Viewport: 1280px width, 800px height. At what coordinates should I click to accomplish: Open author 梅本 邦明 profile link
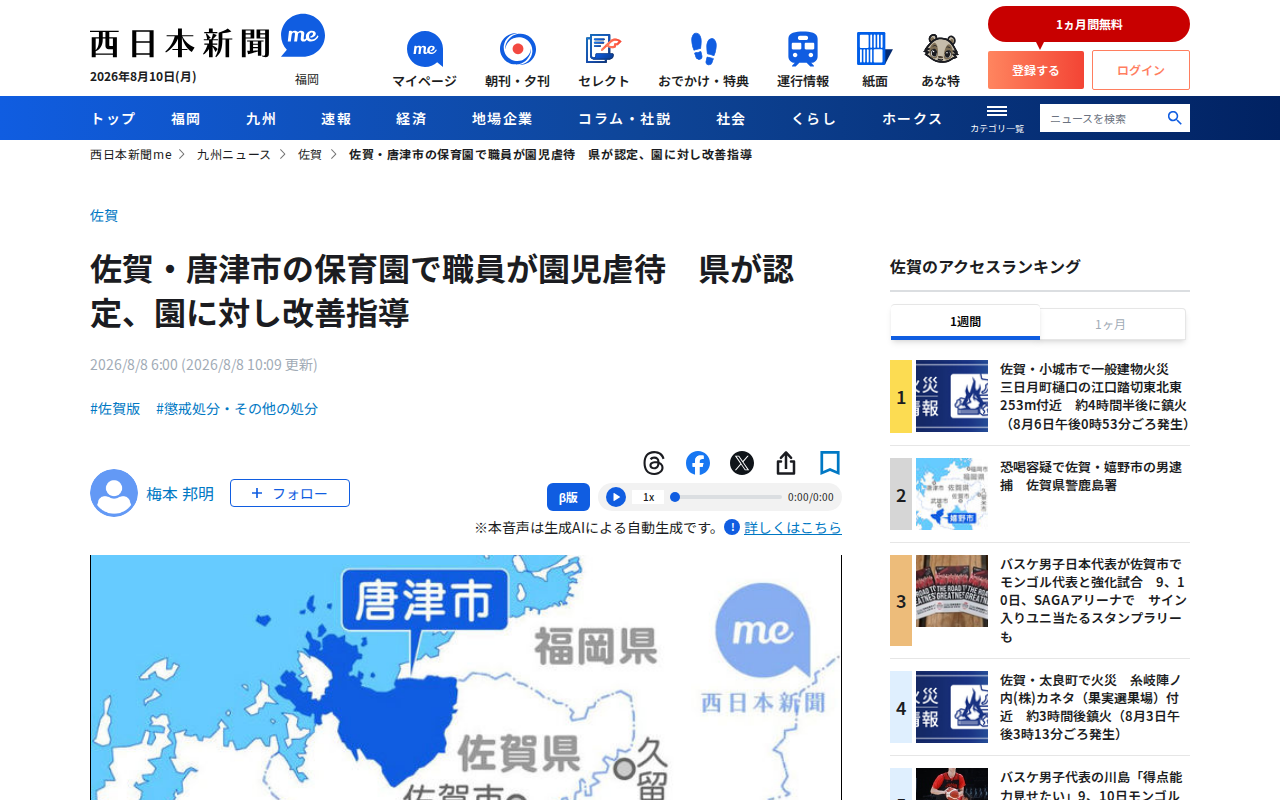pyautogui.click(x=180, y=494)
